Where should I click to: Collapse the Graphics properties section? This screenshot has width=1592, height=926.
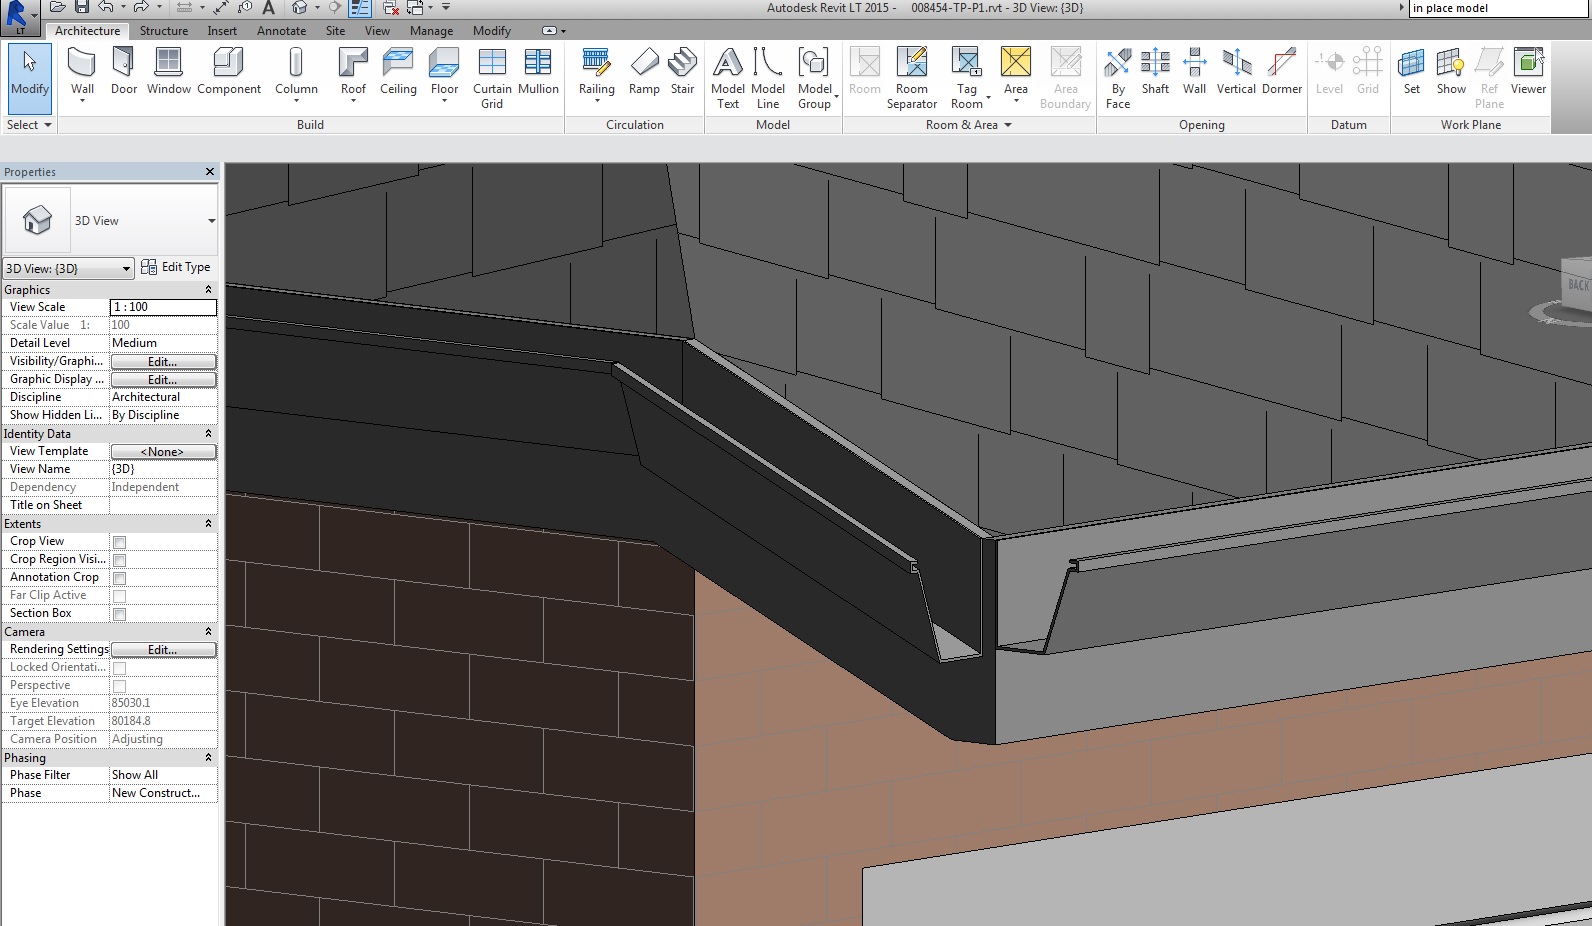point(208,290)
